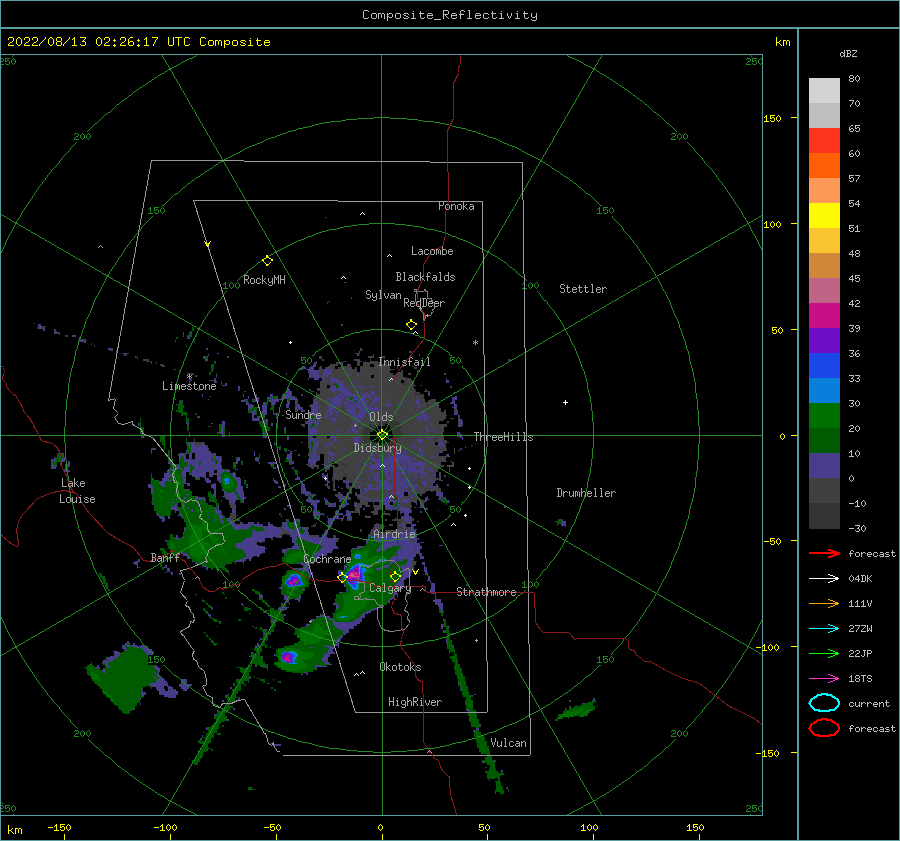Select the cyan current ellipse icon
Screen dimensions: 900x841
pyautogui.click(x=824, y=703)
